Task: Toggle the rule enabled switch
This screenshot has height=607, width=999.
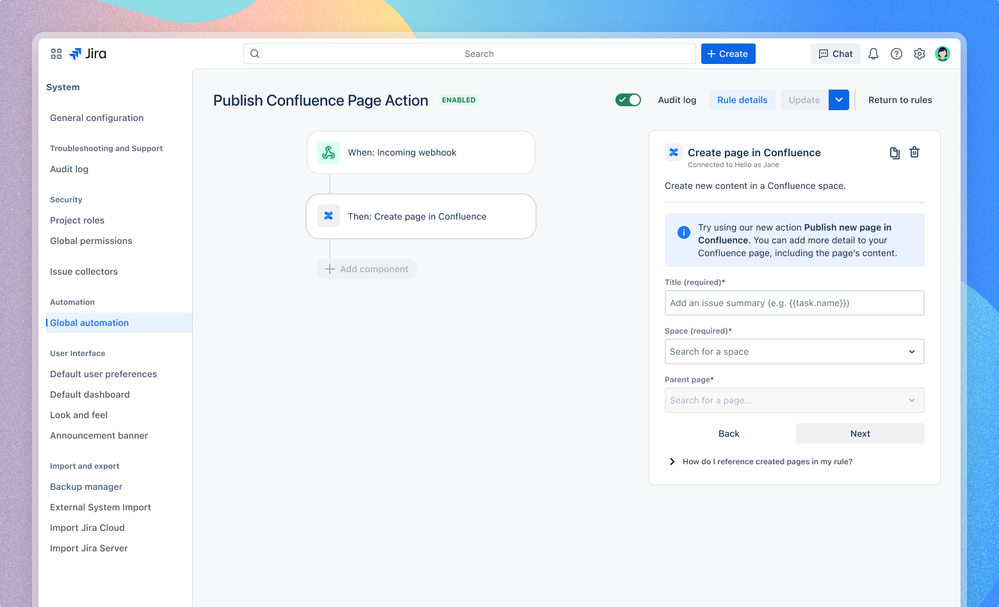Action: point(628,100)
